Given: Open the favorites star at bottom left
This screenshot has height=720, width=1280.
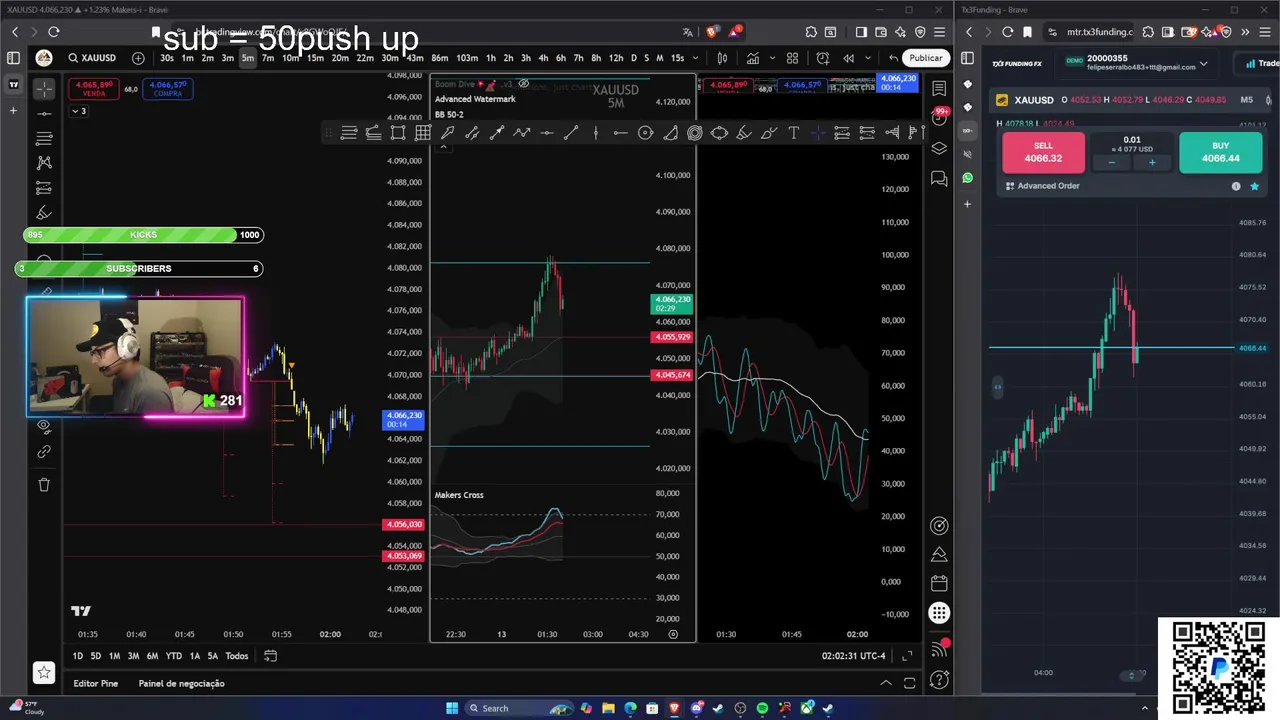Looking at the screenshot, I should tap(43, 672).
